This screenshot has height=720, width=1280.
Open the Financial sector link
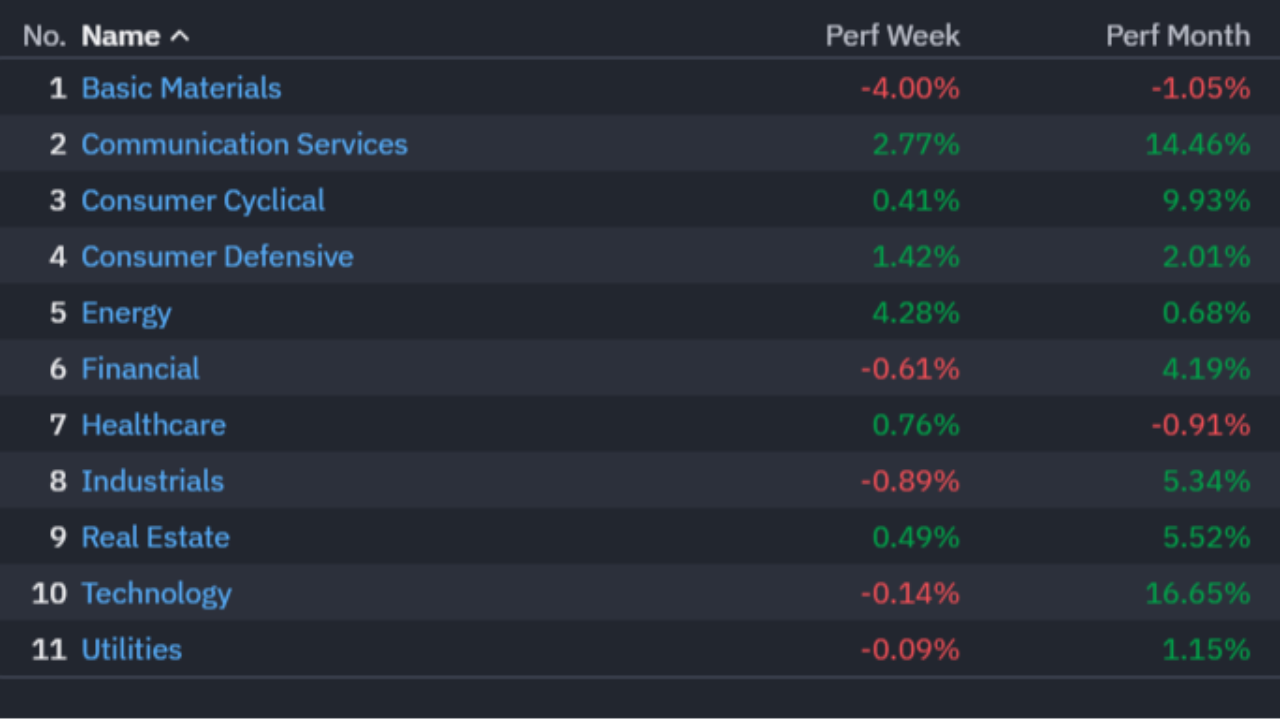tap(140, 369)
